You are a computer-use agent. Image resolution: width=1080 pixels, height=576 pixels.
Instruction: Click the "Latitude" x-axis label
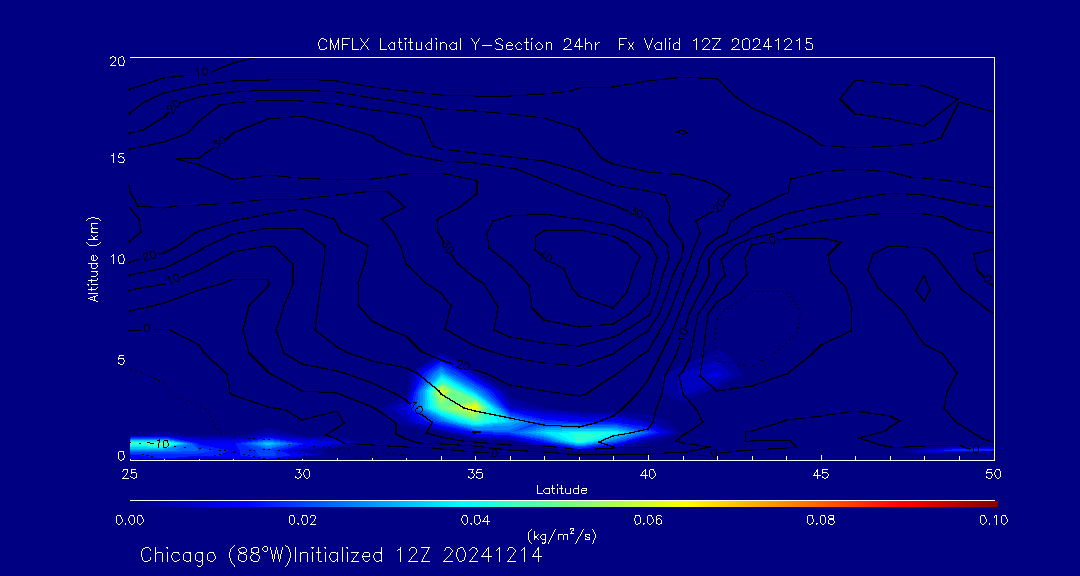click(x=561, y=491)
